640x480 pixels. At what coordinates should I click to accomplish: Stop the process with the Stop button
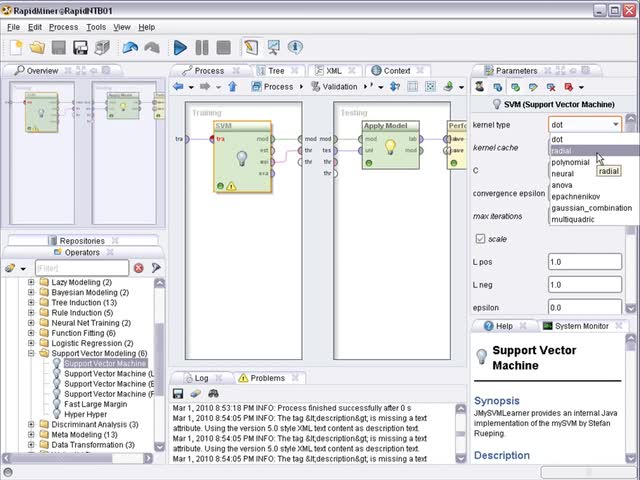pos(223,48)
